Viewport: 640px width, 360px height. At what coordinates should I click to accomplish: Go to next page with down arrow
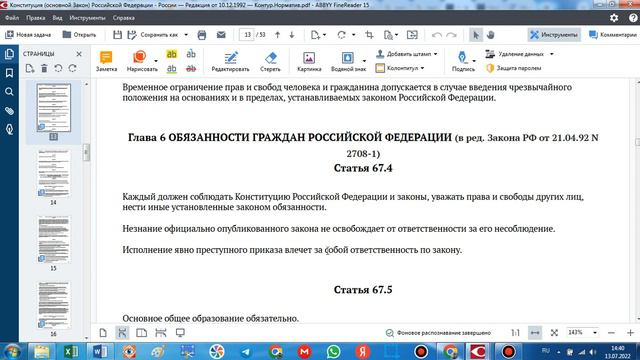[292, 35]
